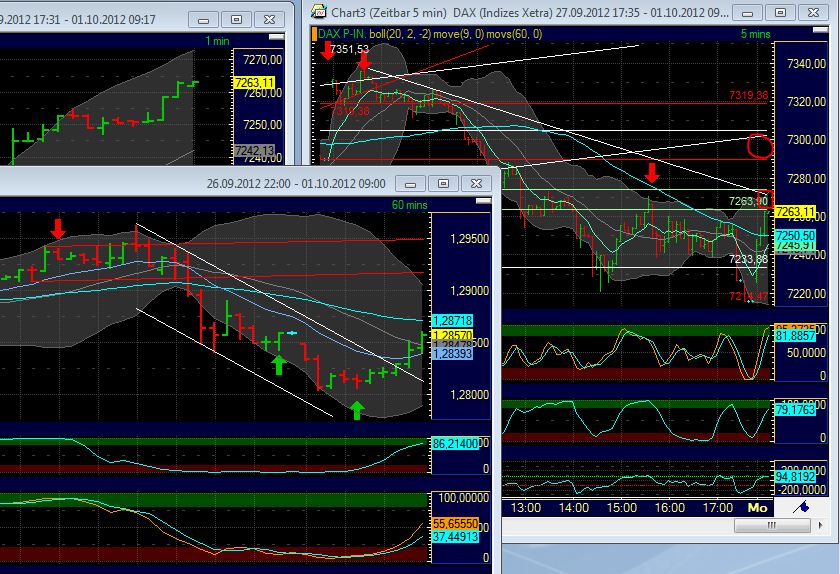840x574 pixels.
Task: Click the white handle above the 1 min scale
Action: 276,36
